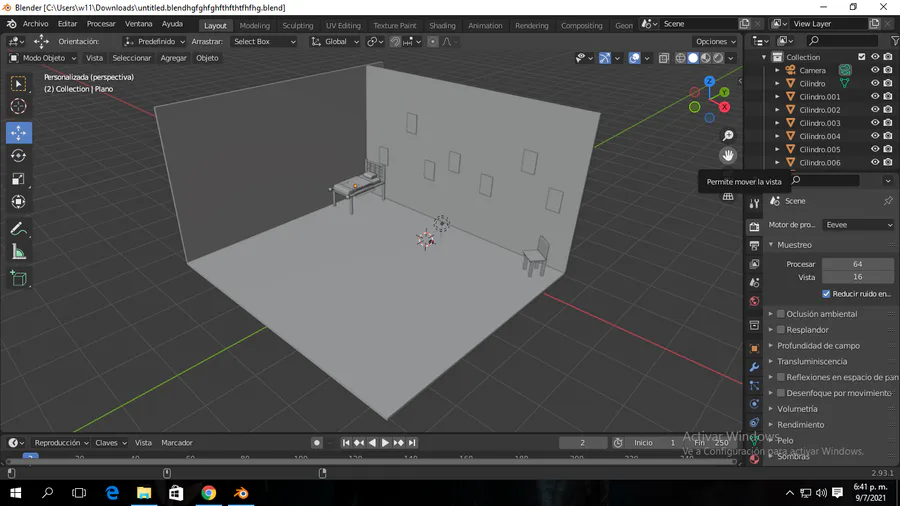Expand Cilindro.001 in outliner
900x506 pixels.
click(x=777, y=96)
